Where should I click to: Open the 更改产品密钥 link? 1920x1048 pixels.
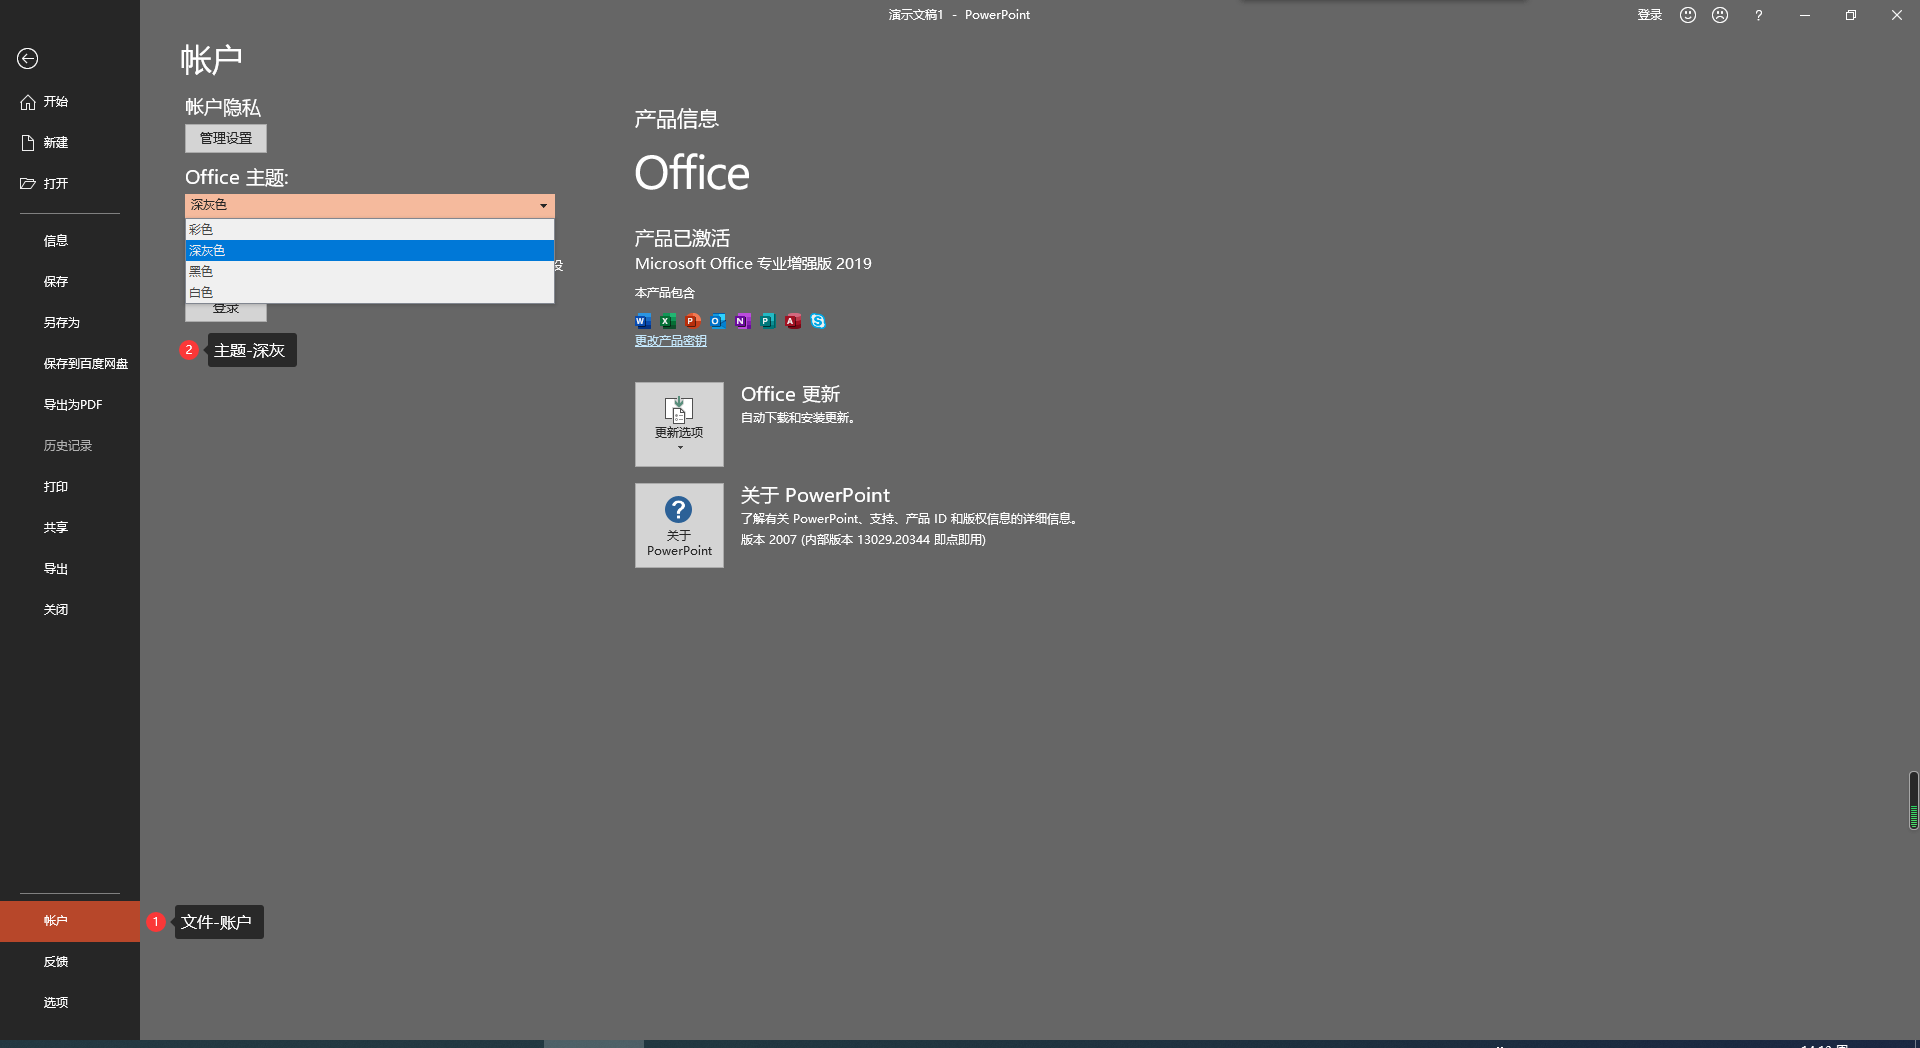tap(671, 341)
